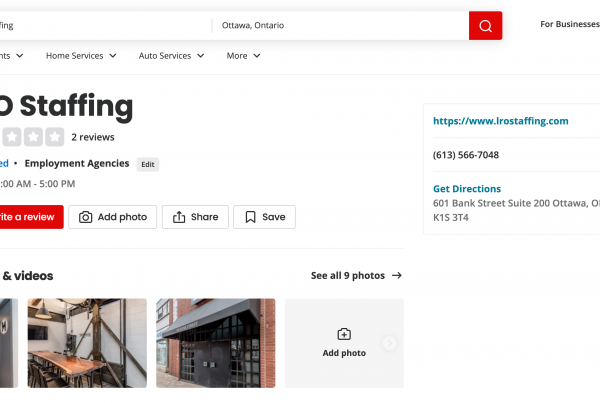Click the Get Directions link
This screenshot has height=403, width=600.
pos(467,188)
